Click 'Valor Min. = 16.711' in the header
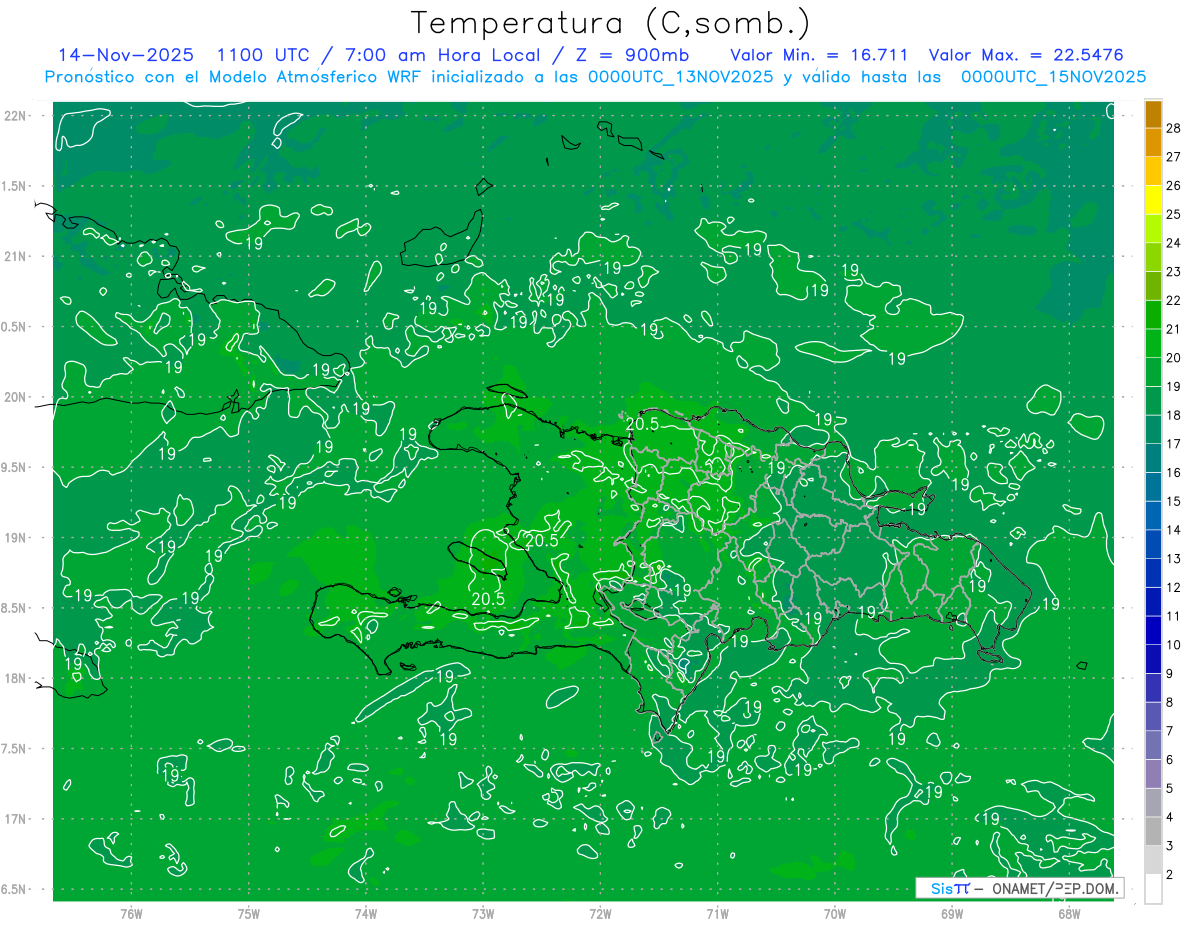Viewport: 1200px width, 927px height. tap(819, 55)
